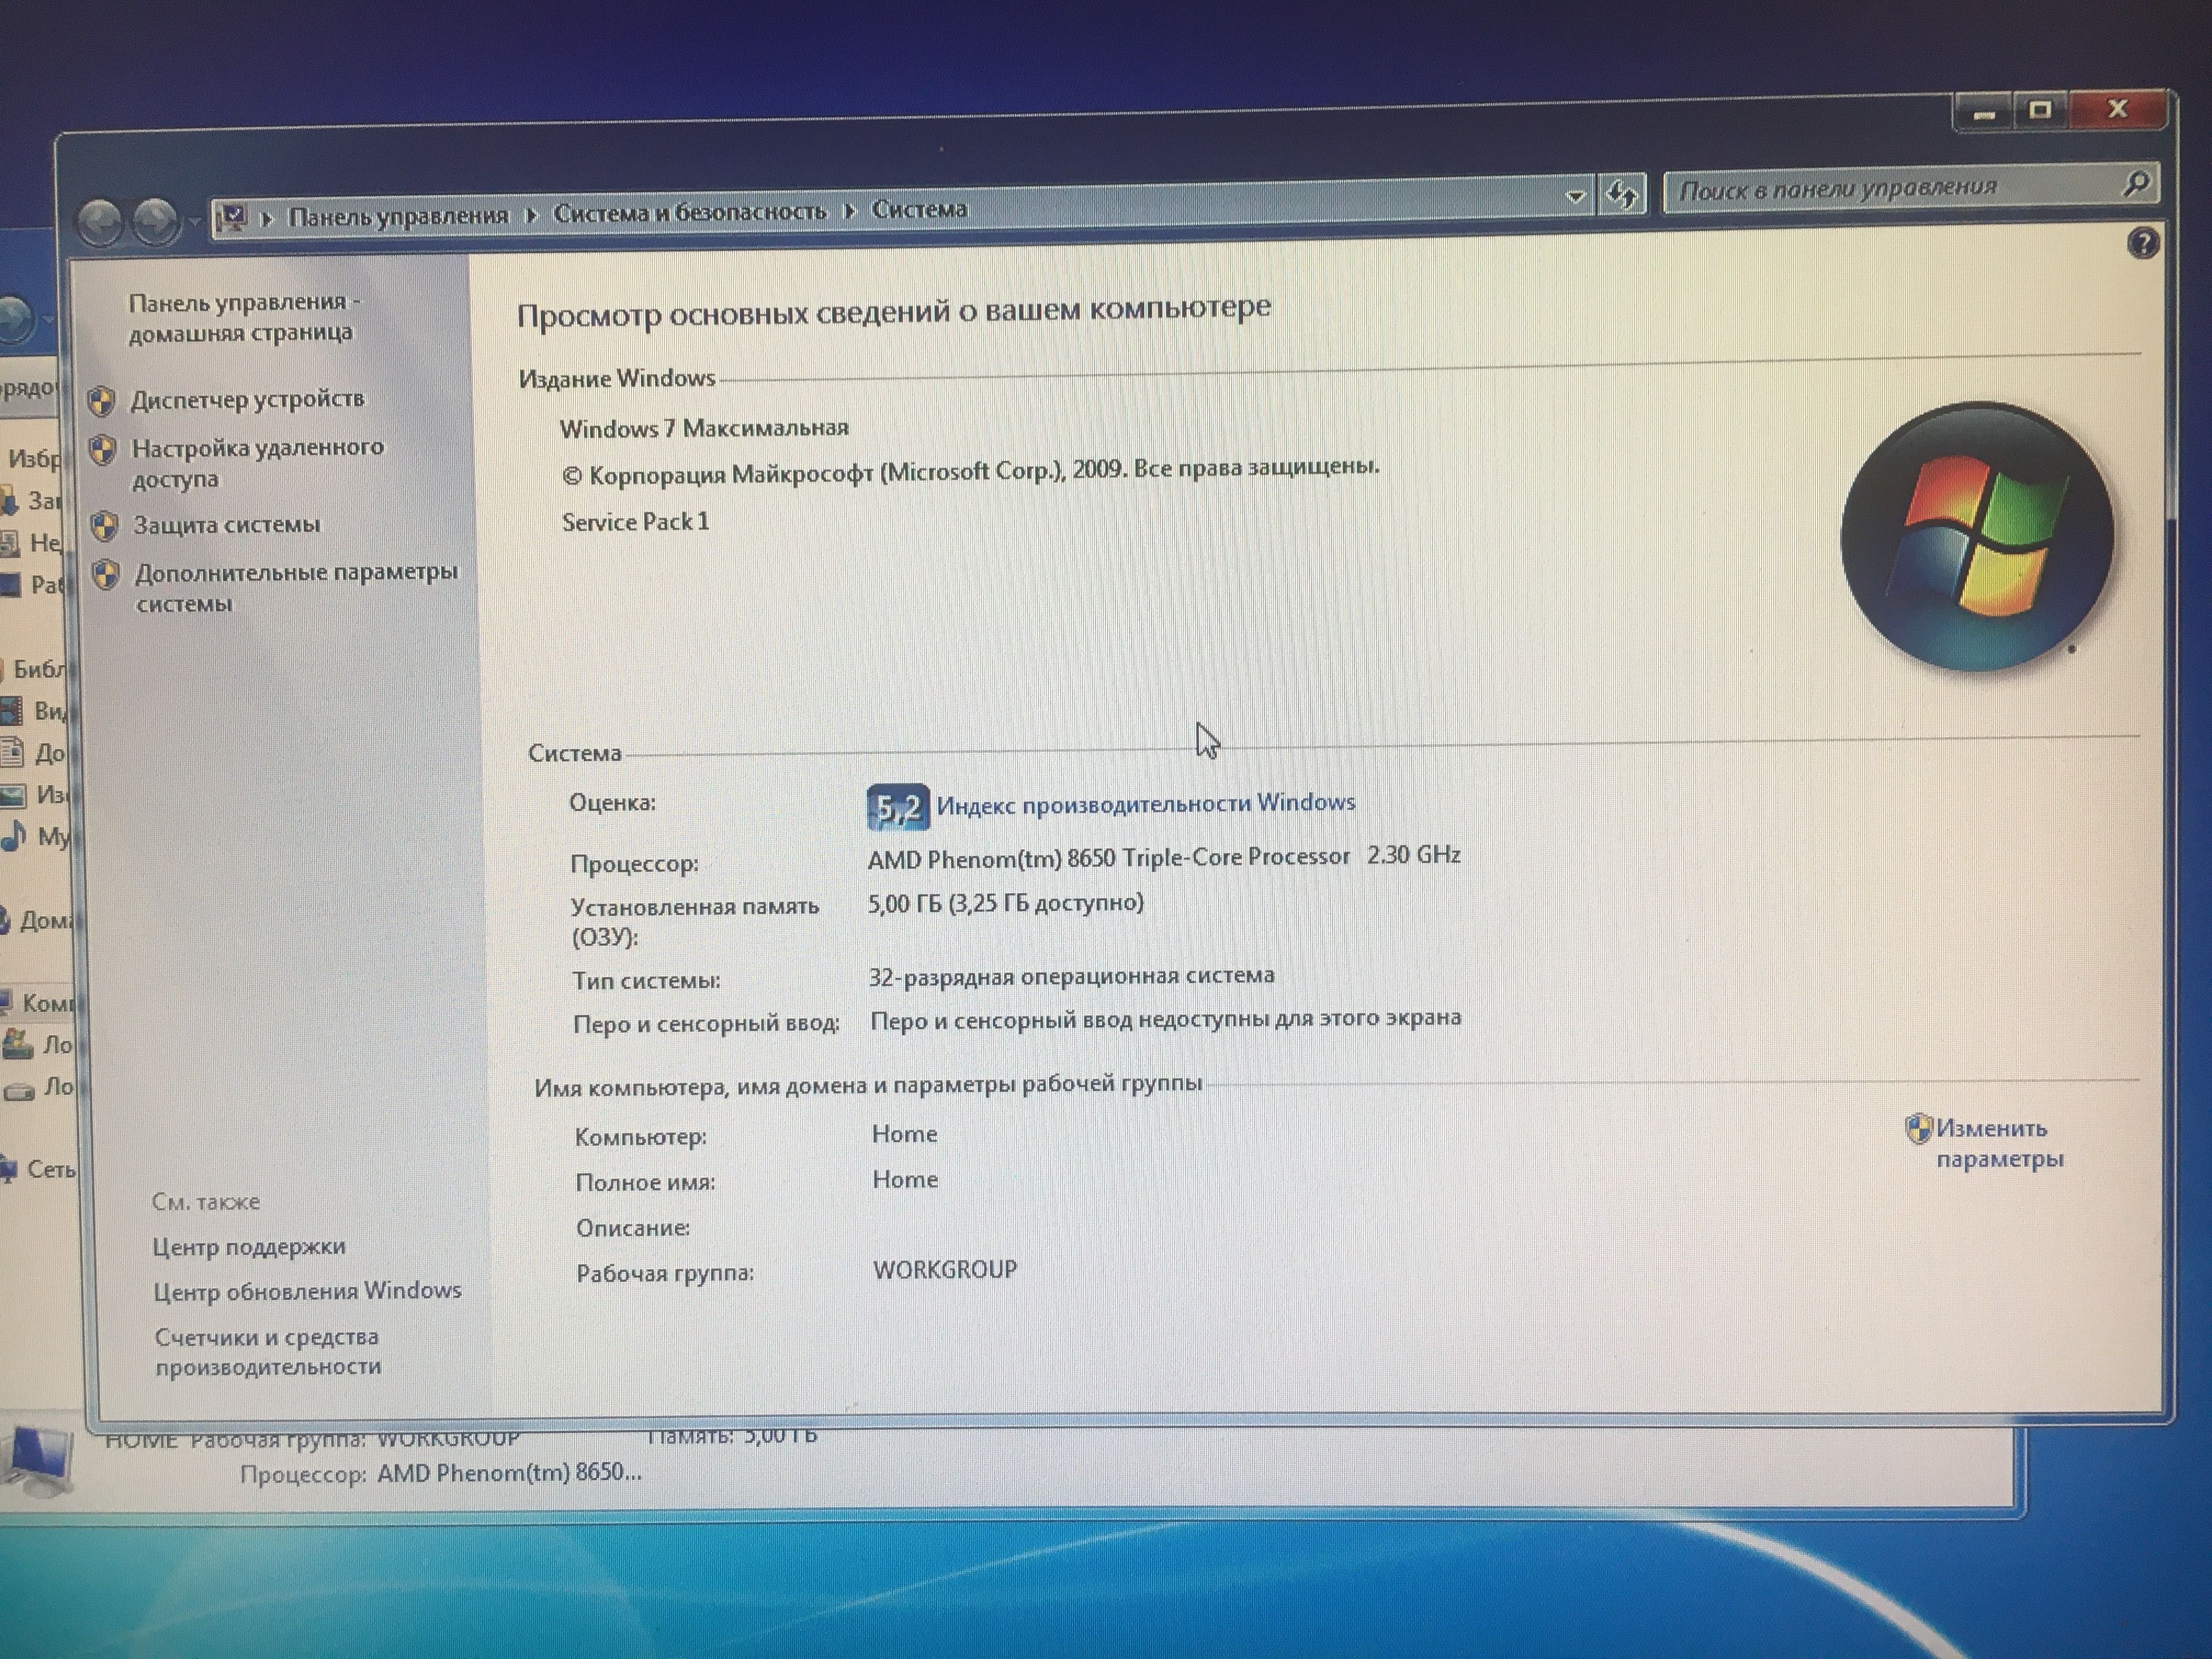Open Защита системы link
The image size is (2212, 1659).
[x=227, y=524]
